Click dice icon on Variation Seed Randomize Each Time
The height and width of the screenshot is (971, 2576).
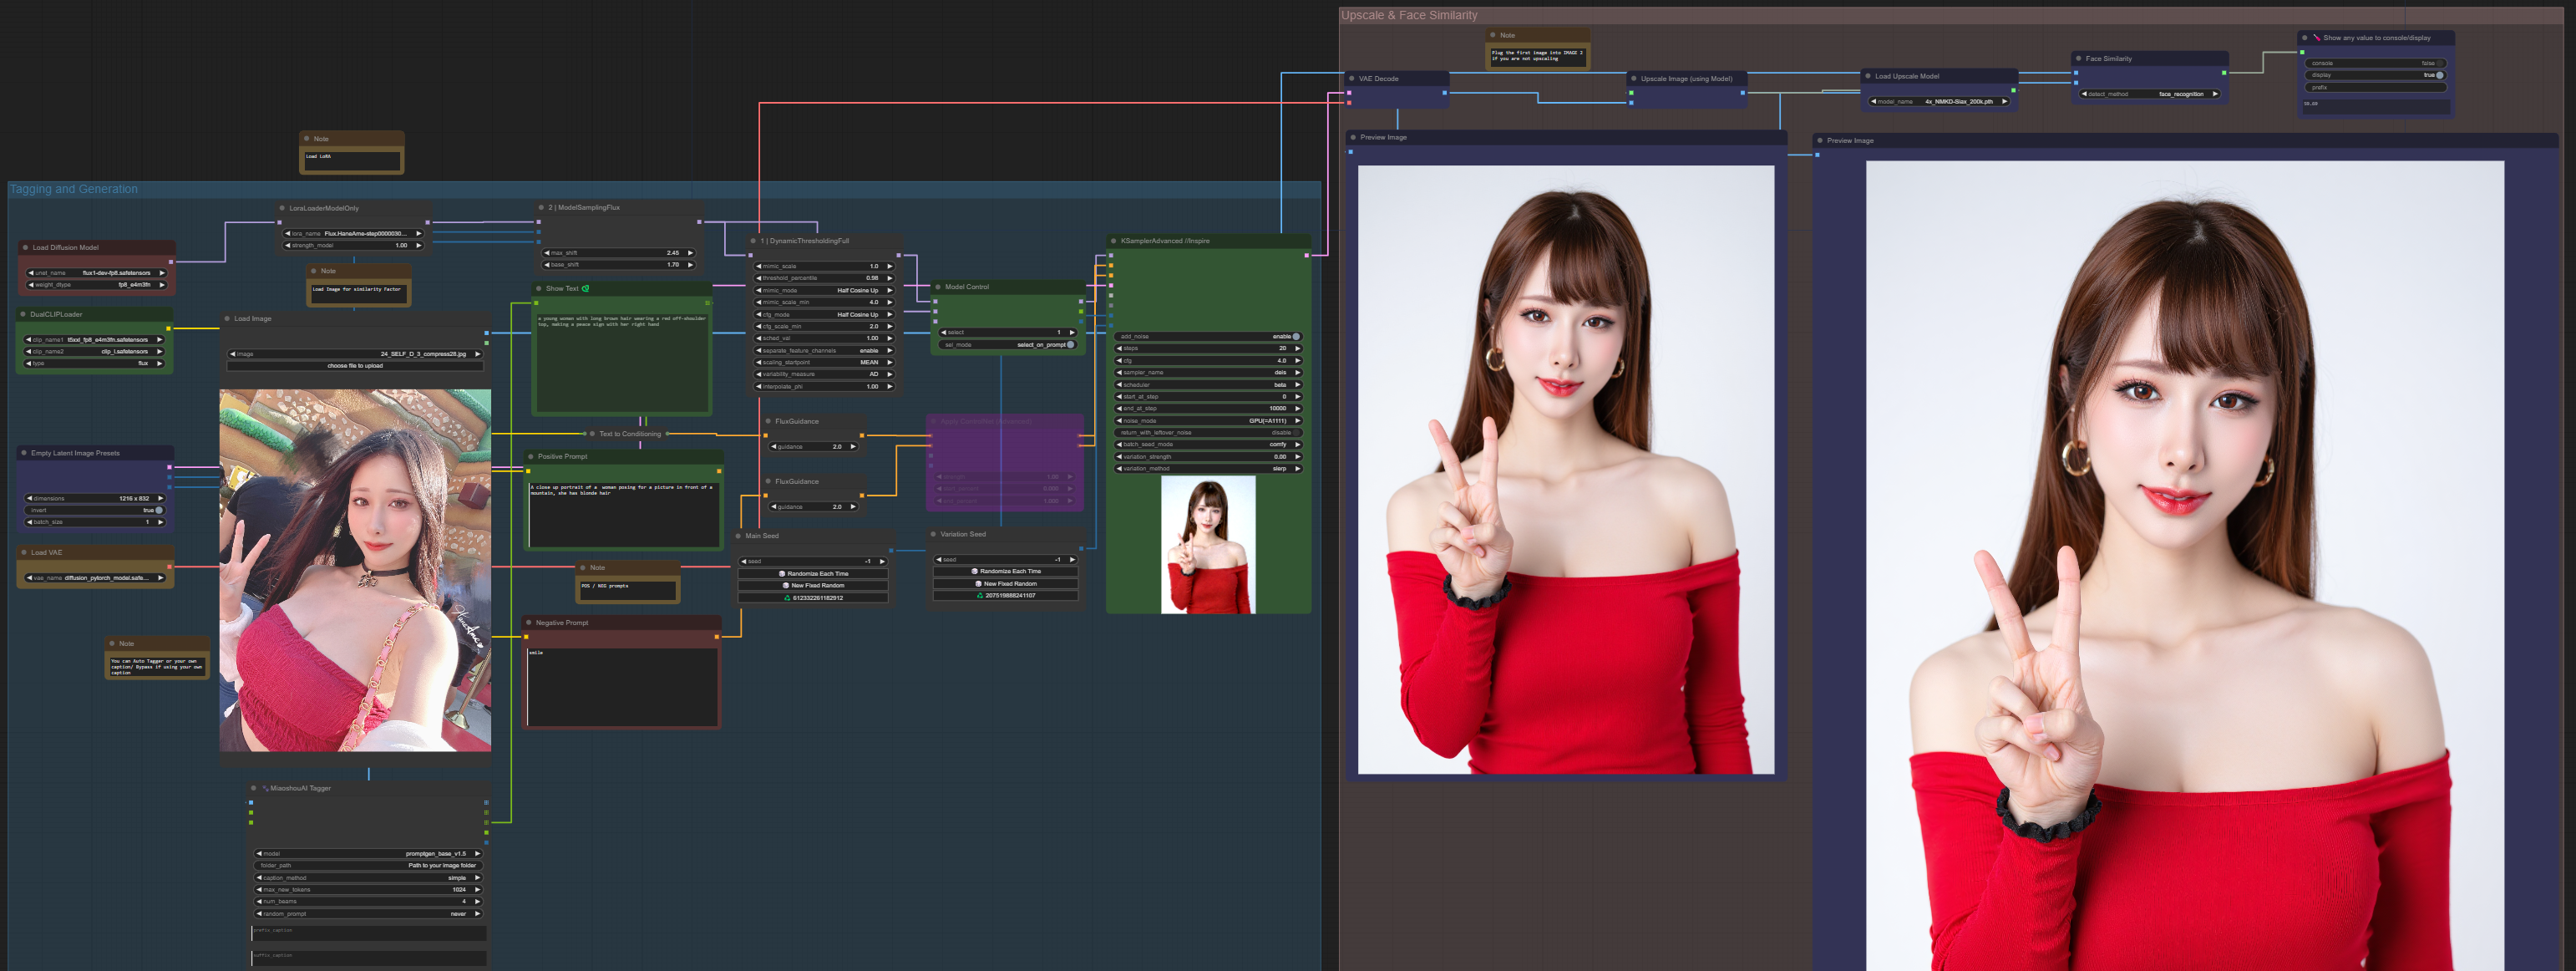coord(974,572)
